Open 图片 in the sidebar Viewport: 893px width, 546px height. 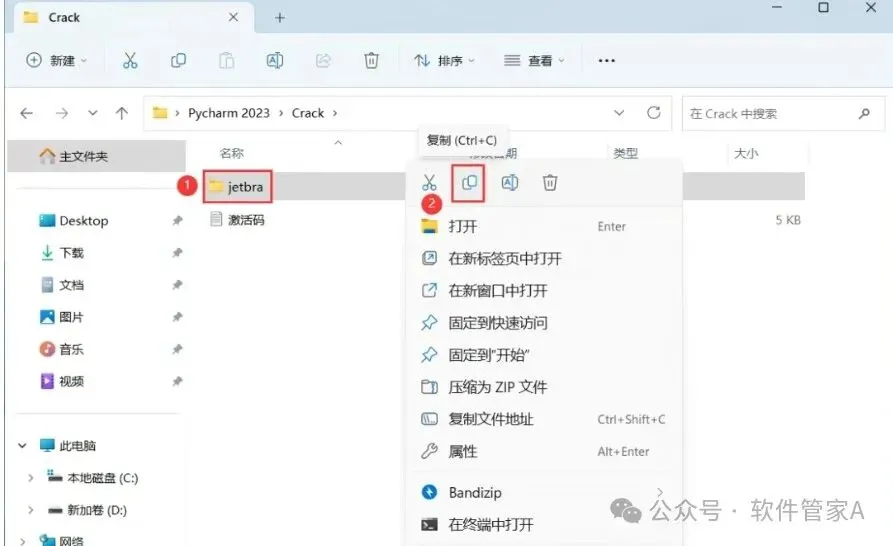[x=63, y=317]
